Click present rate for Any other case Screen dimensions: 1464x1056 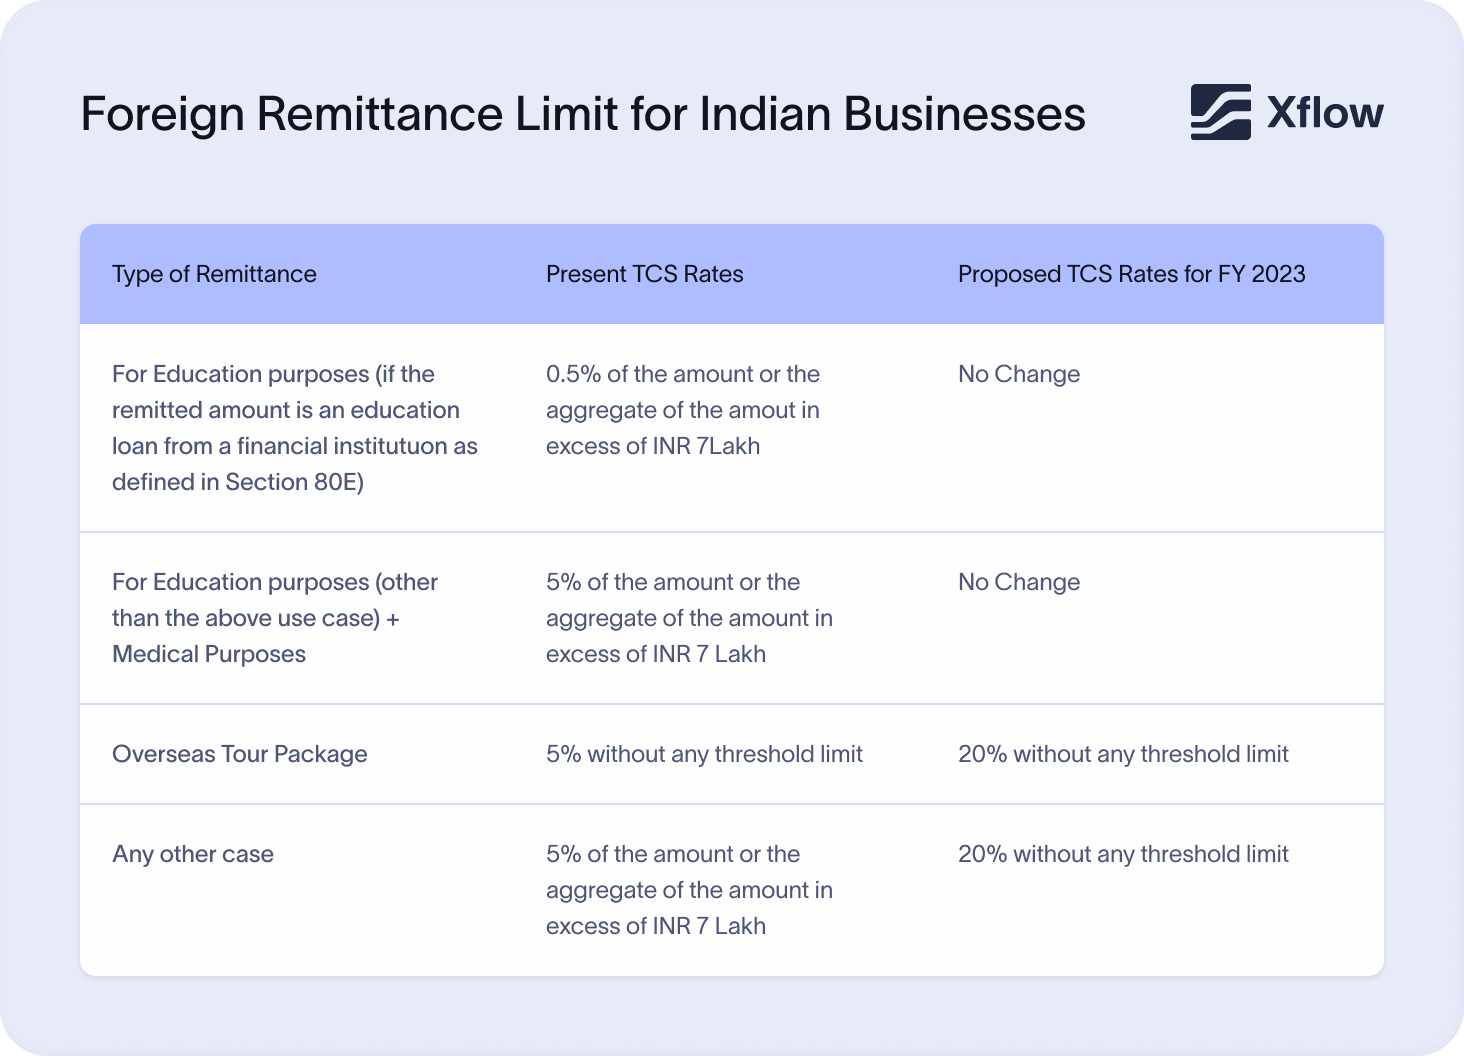tap(689, 890)
